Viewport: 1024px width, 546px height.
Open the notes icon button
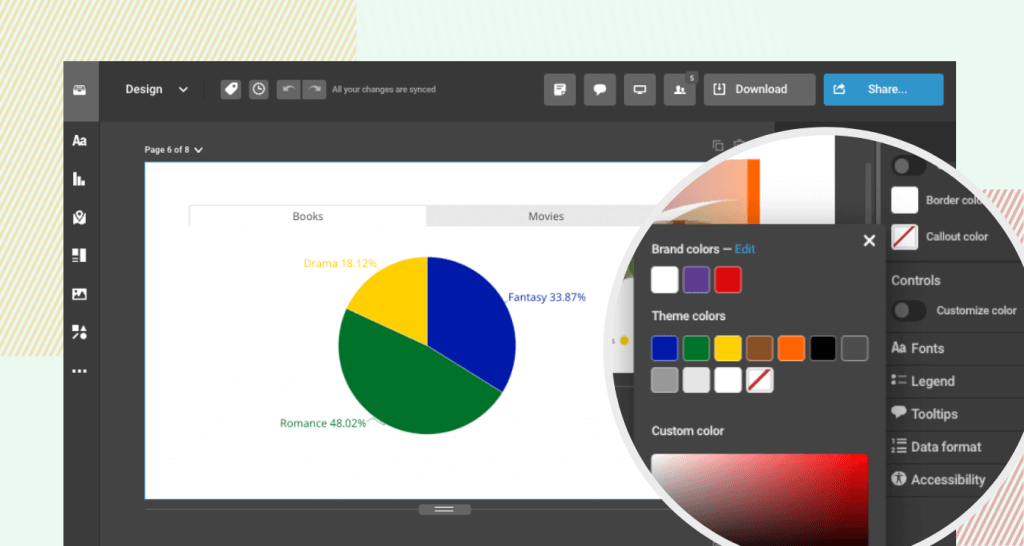(x=560, y=89)
